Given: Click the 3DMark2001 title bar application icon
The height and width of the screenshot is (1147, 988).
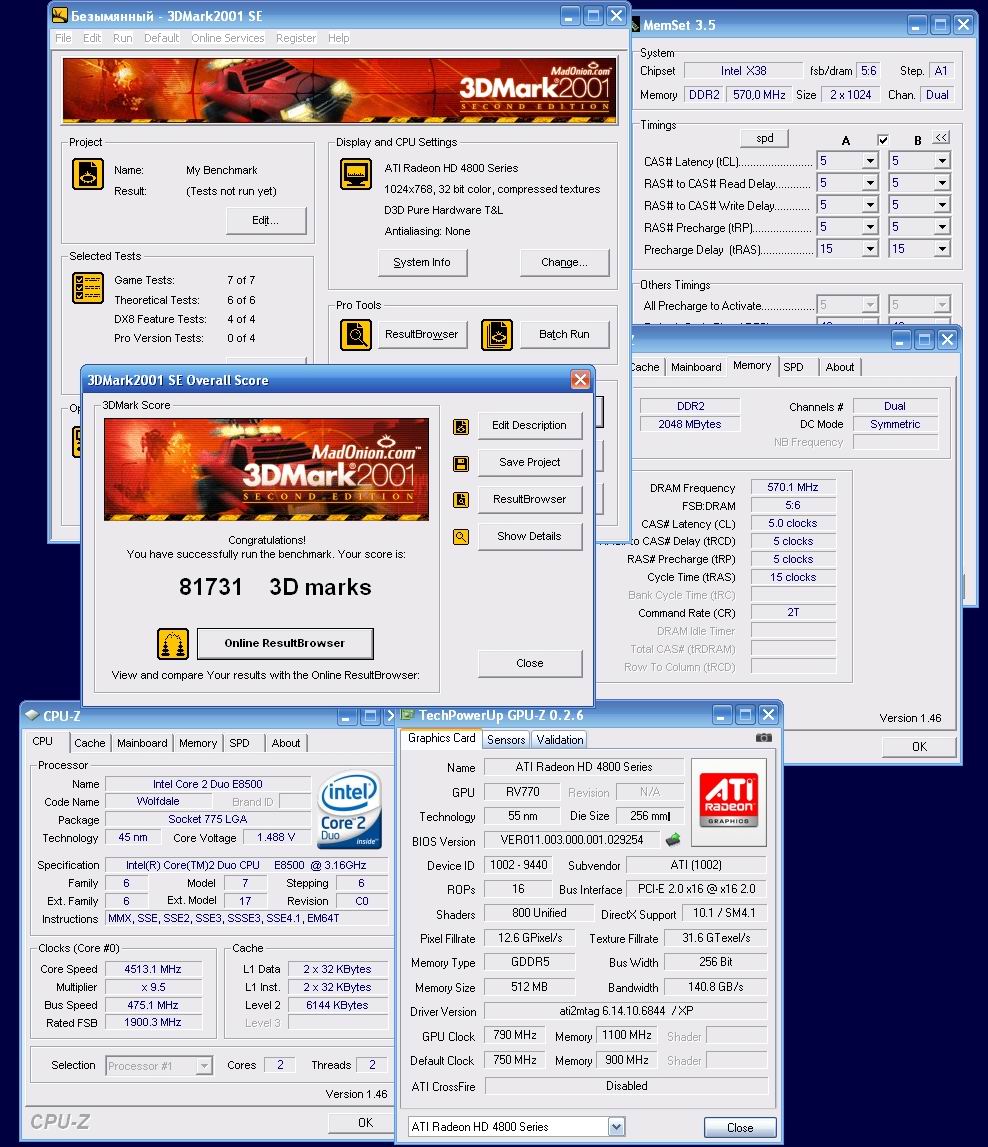Looking at the screenshot, I should [60, 15].
